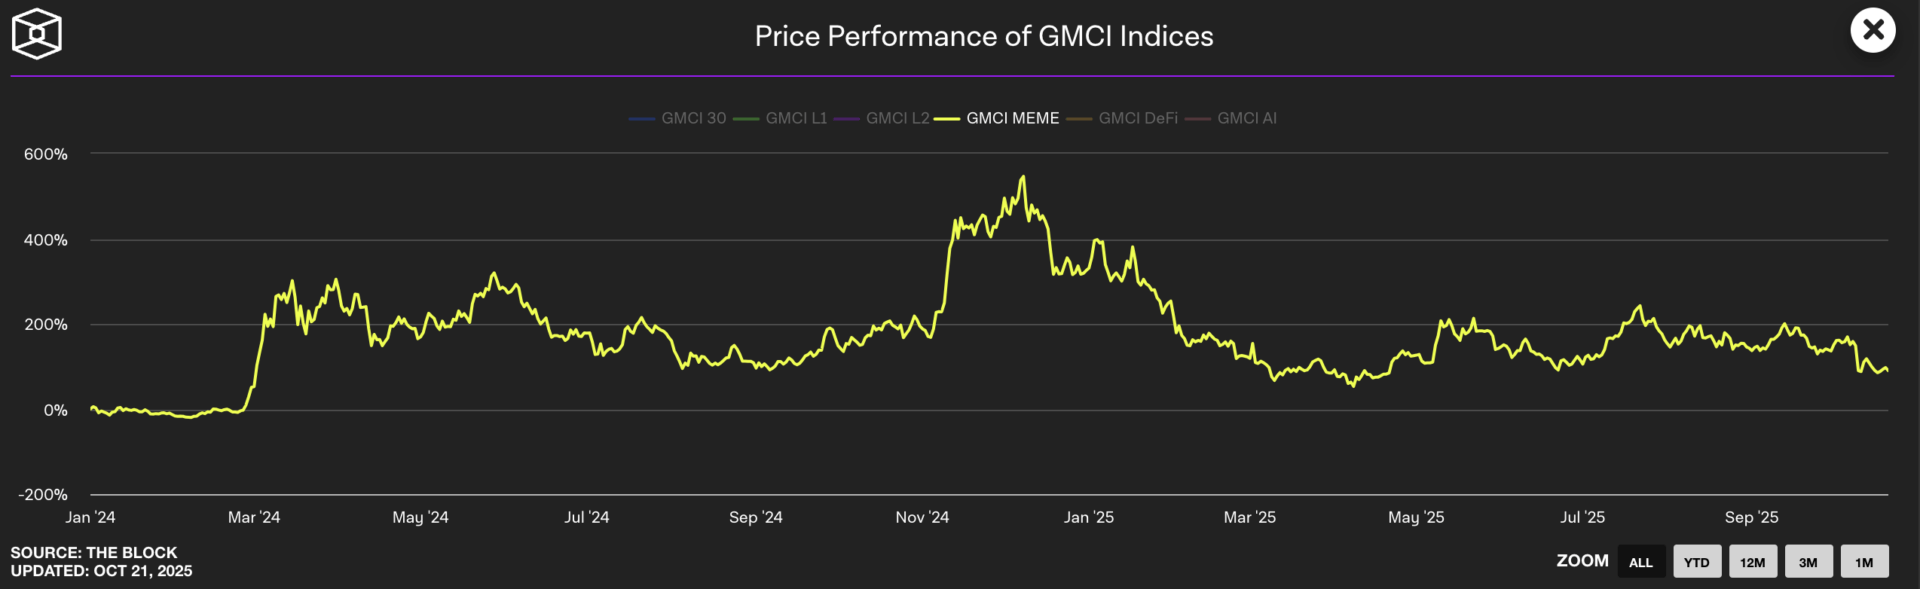Click the chart title 'Price Performance of GMCI Indices'
The height and width of the screenshot is (589, 1920).
click(x=984, y=36)
